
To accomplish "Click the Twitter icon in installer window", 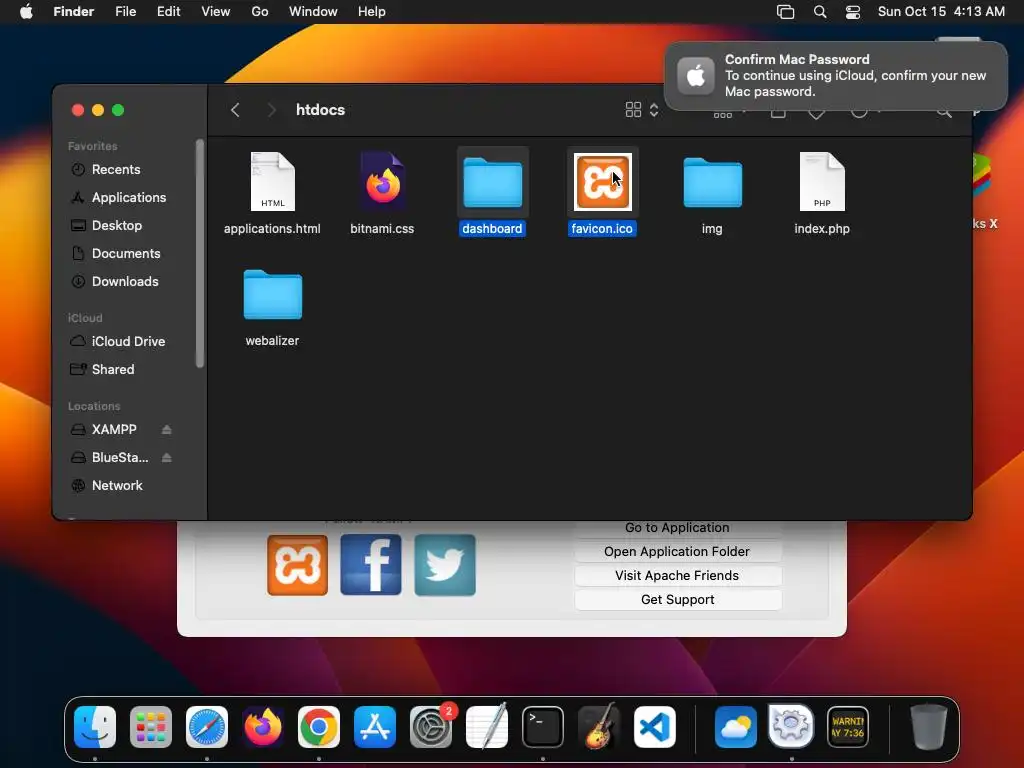I will coord(445,566).
